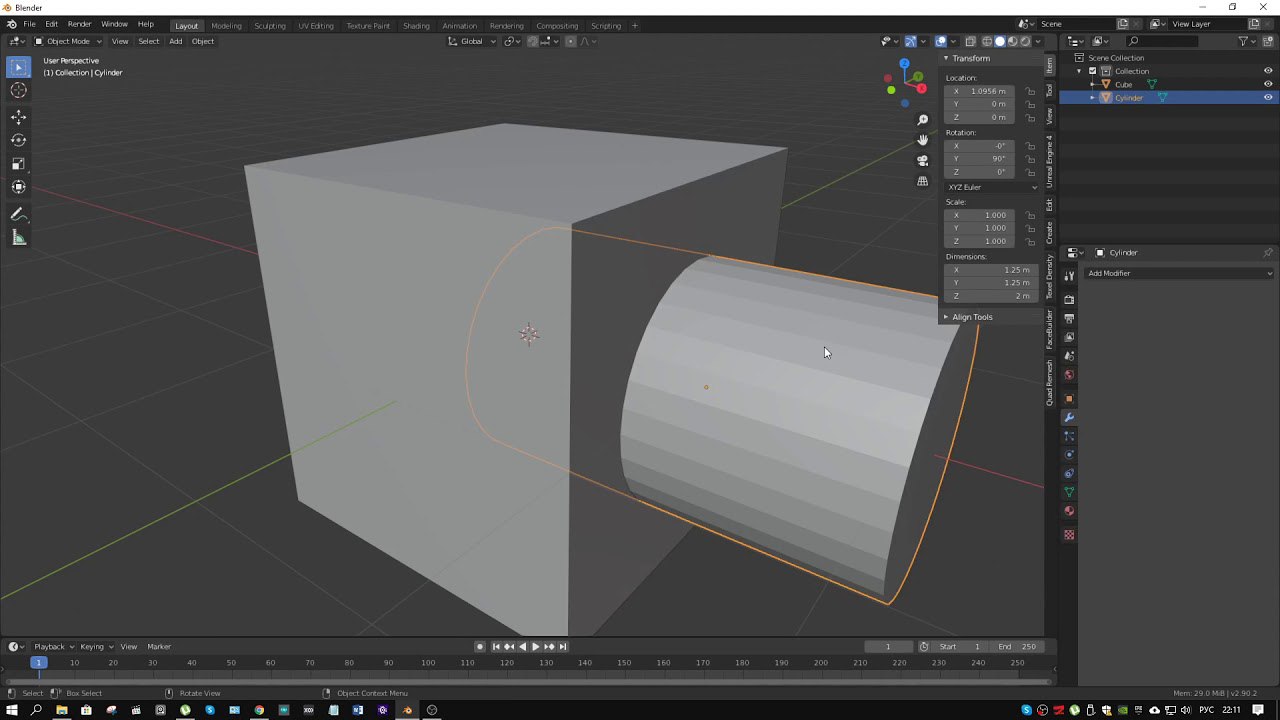Click the play animation button

pyautogui.click(x=535, y=647)
